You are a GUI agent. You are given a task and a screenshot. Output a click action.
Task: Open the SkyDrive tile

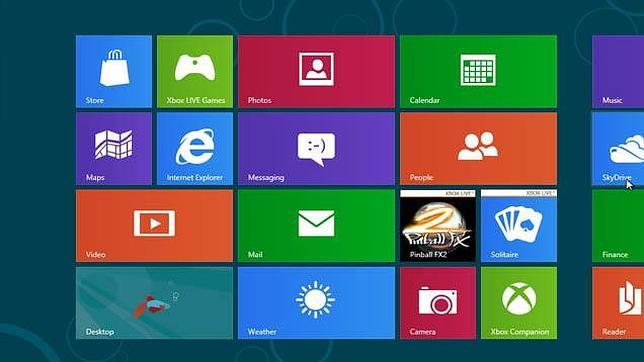point(618,149)
